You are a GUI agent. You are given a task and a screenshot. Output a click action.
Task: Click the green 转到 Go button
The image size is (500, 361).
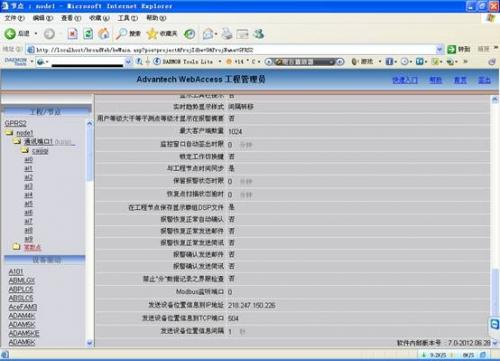[459, 49]
